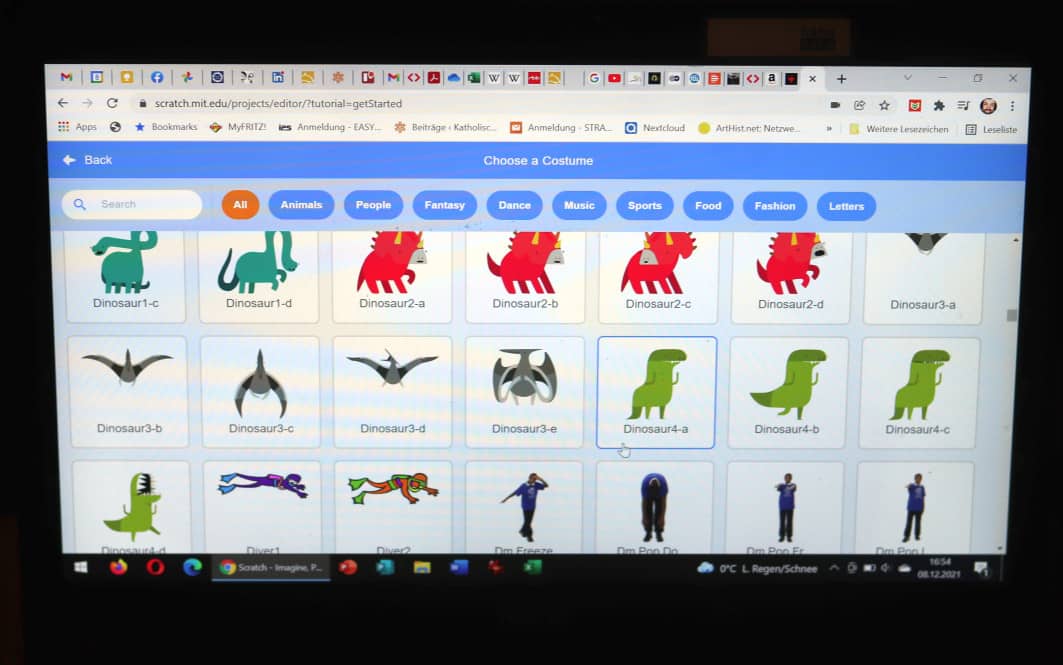Filter costumes by Music
The width and height of the screenshot is (1063, 665).
579,205
